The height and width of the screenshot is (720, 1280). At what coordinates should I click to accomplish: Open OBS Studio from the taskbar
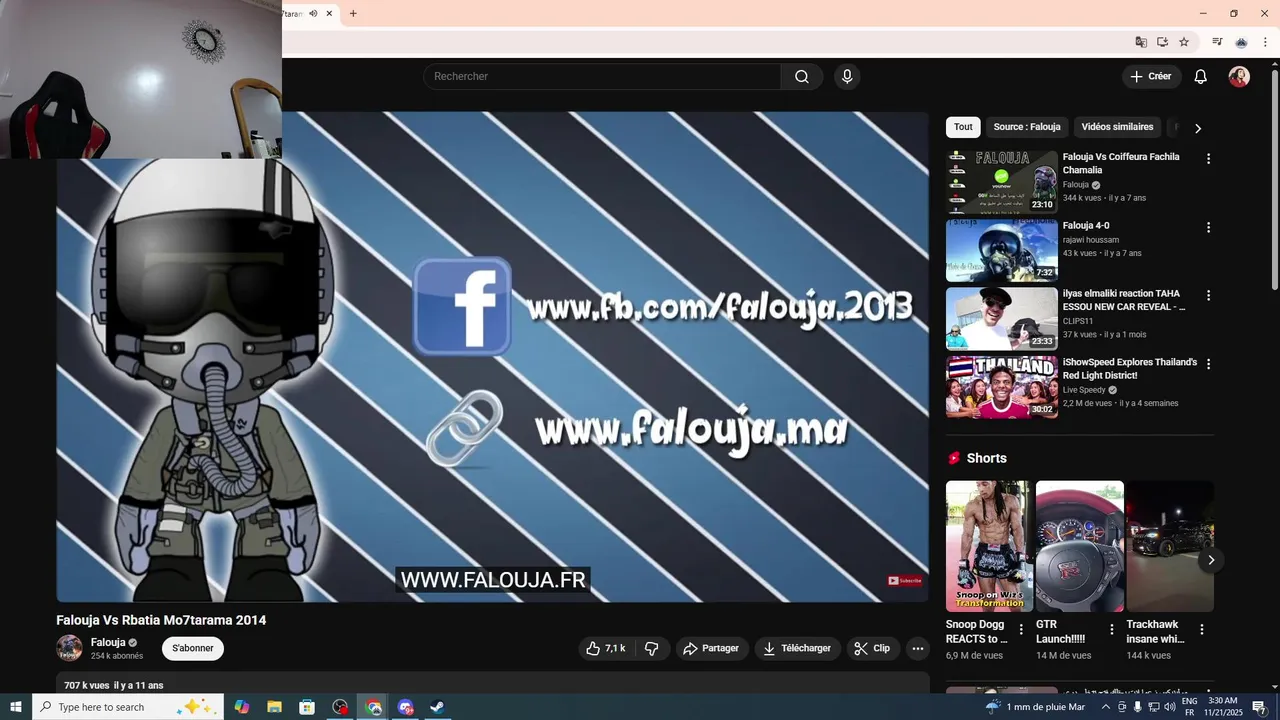(x=340, y=707)
